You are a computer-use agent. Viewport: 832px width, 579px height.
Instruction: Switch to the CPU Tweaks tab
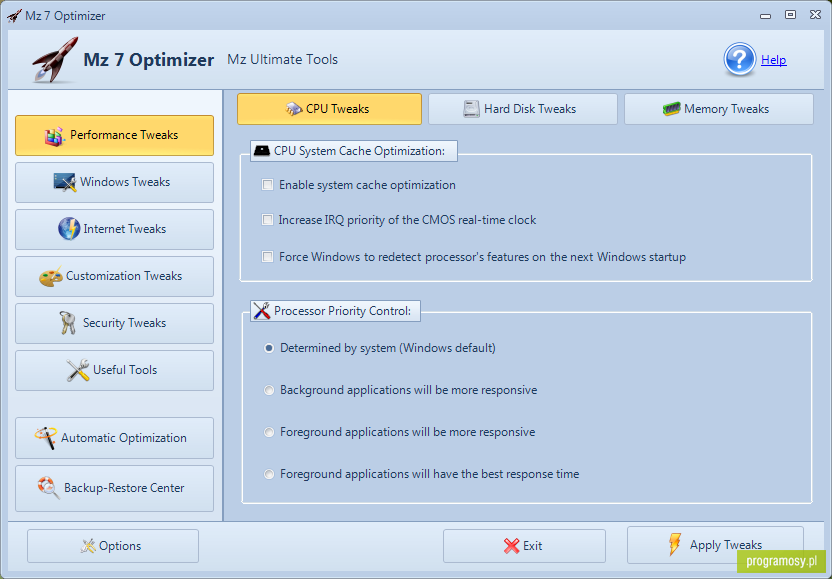point(329,109)
